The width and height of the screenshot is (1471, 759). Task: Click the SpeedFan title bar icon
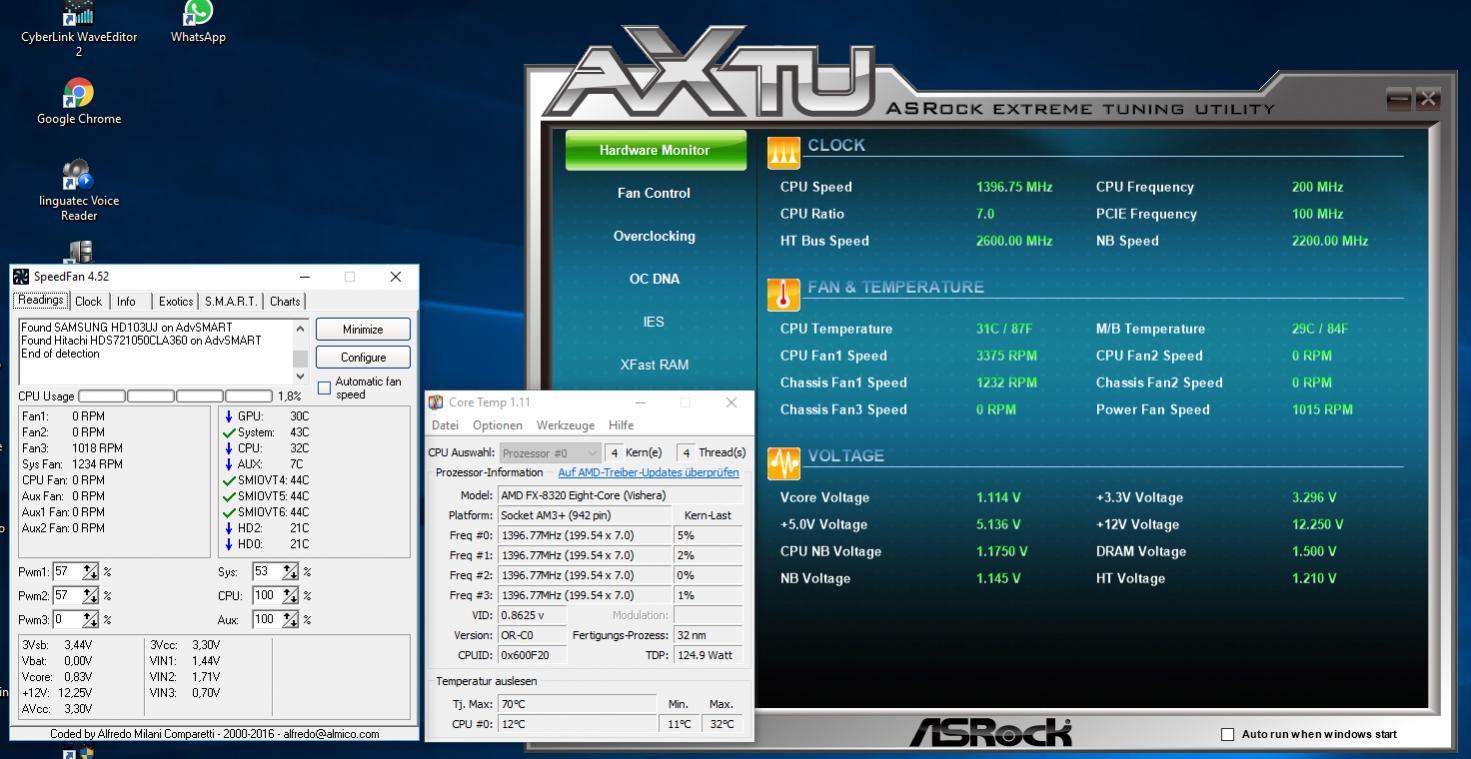point(21,277)
